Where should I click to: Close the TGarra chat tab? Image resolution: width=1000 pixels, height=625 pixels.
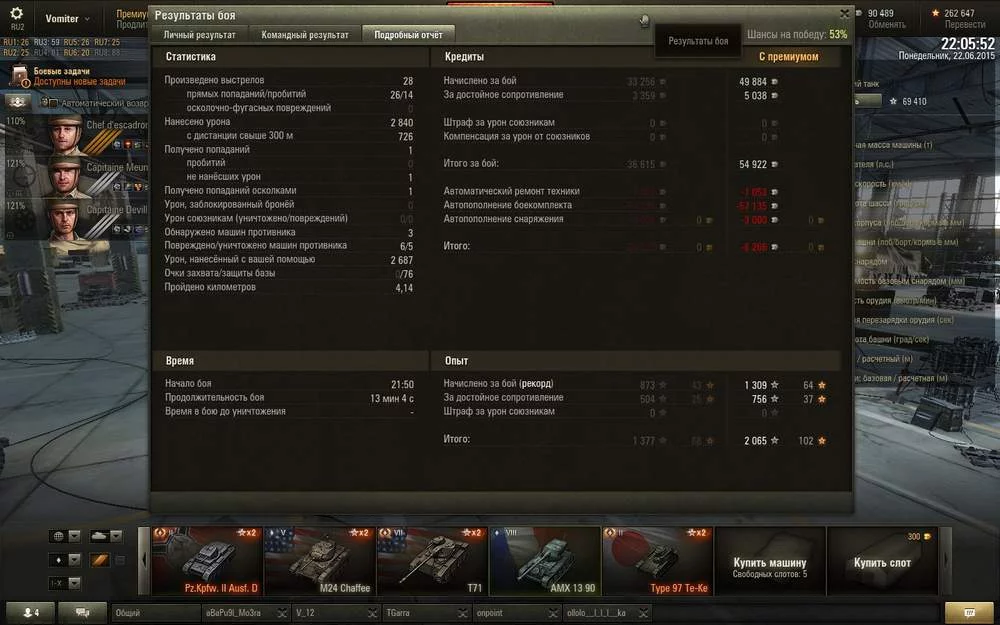click(x=464, y=613)
